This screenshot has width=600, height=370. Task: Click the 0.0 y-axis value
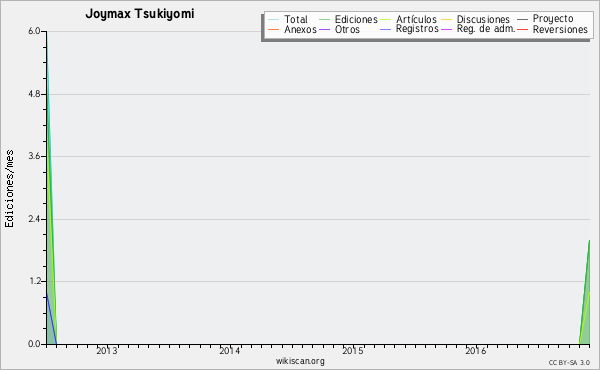[x=34, y=344]
